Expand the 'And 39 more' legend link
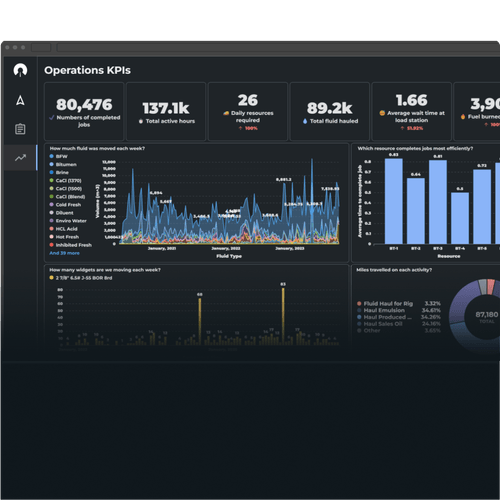 [x=64, y=253]
